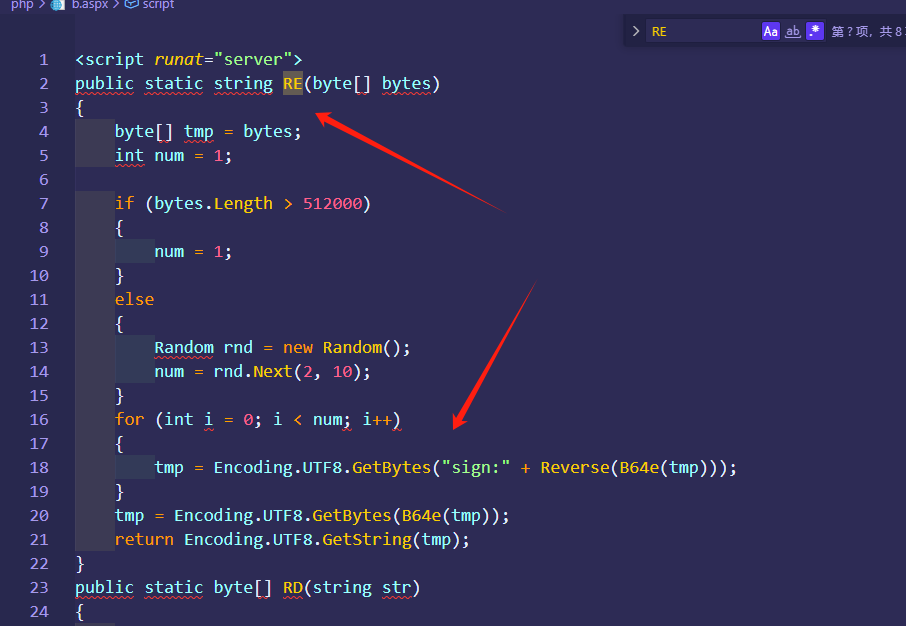906x626 pixels.
Task: Click the highlighted RE method name
Action: 292,84
